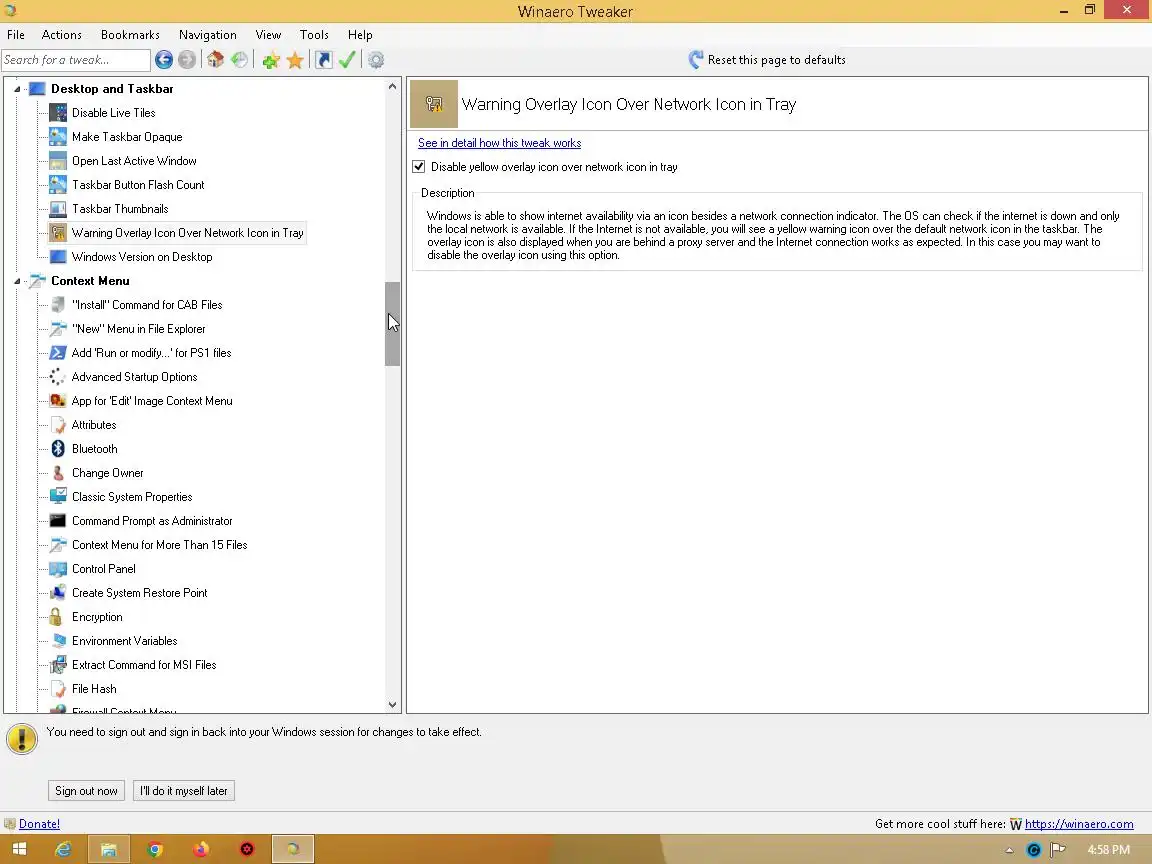Go to the Home page icon
This screenshot has height=864, width=1152.
215,60
